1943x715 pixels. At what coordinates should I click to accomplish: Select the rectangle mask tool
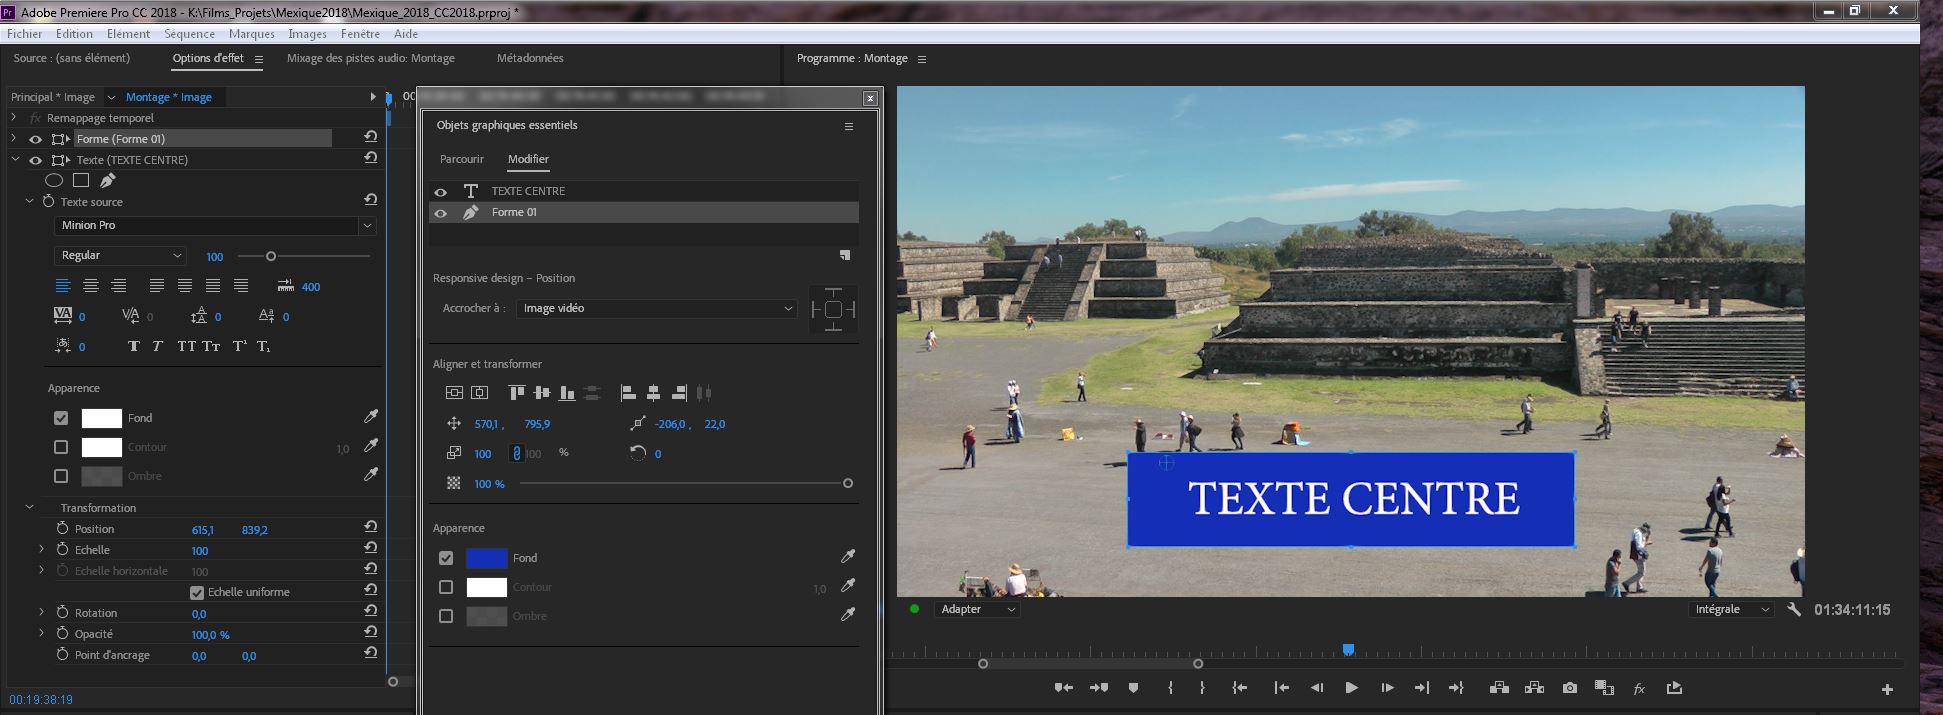pos(81,181)
